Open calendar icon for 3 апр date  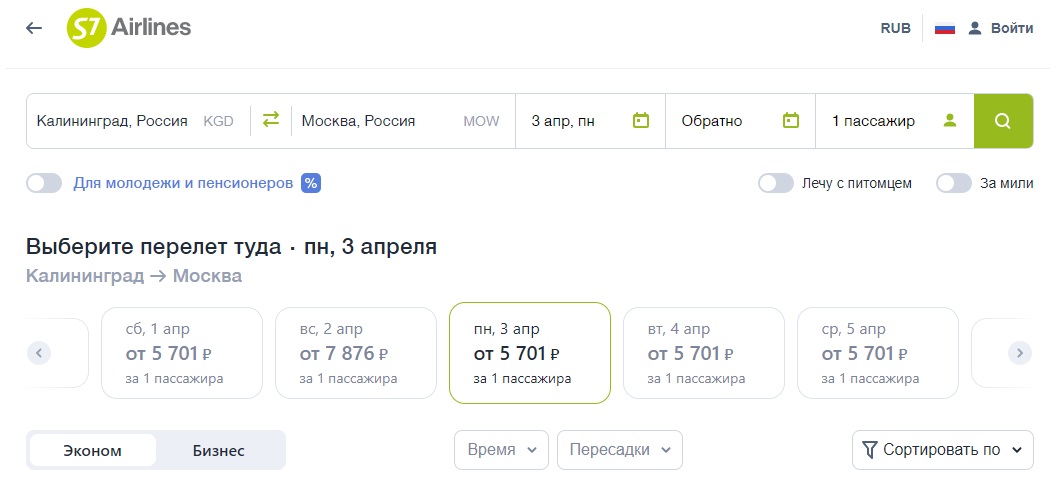(x=641, y=121)
